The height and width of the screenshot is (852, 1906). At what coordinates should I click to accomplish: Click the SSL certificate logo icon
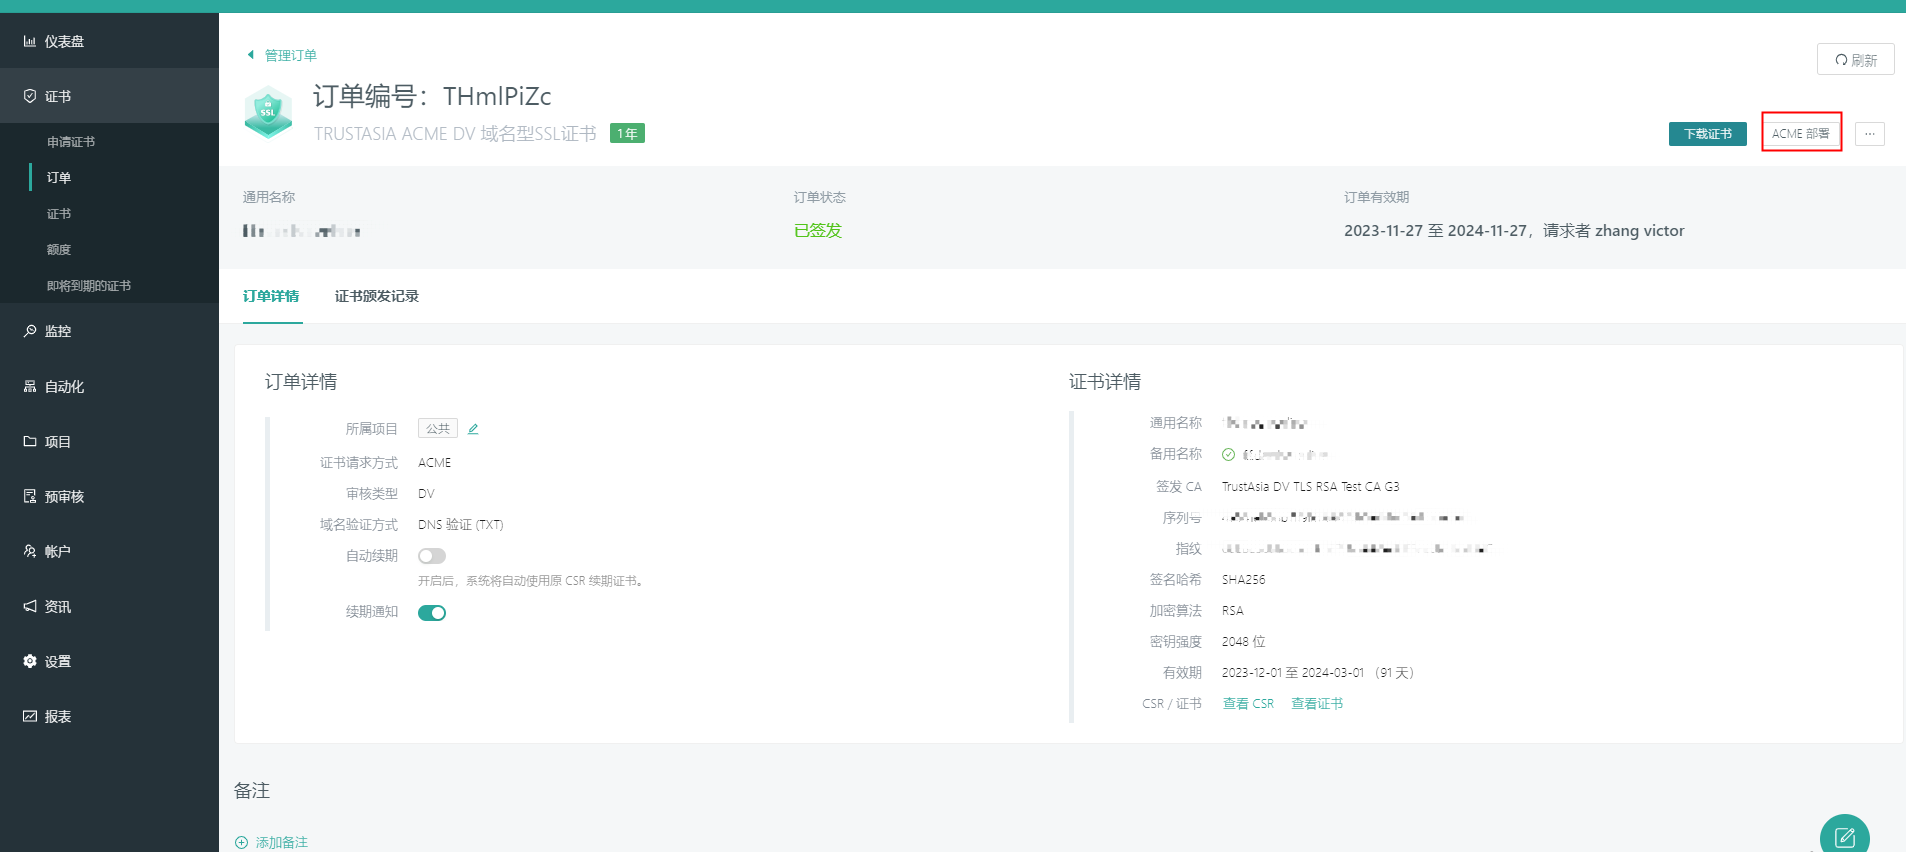coord(268,112)
